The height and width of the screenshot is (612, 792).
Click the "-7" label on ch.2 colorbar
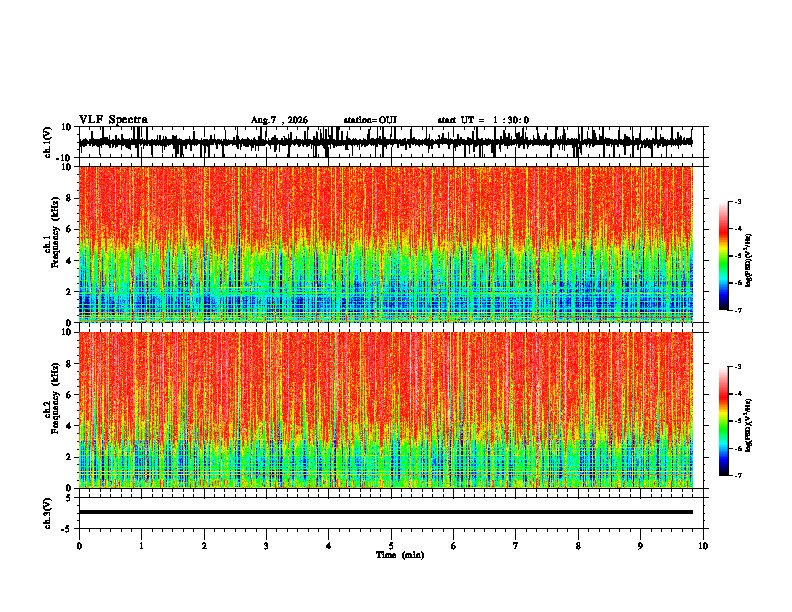point(737,475)
